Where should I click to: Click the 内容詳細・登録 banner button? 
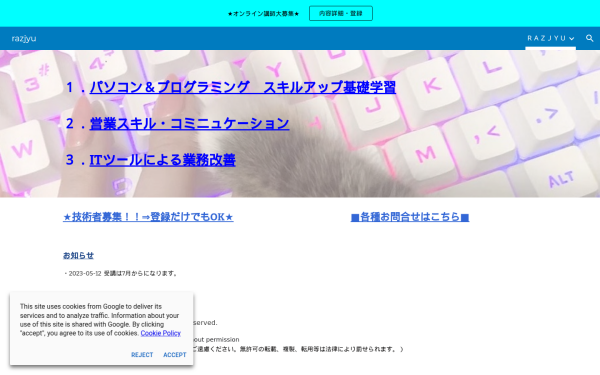tap(341, 13)
